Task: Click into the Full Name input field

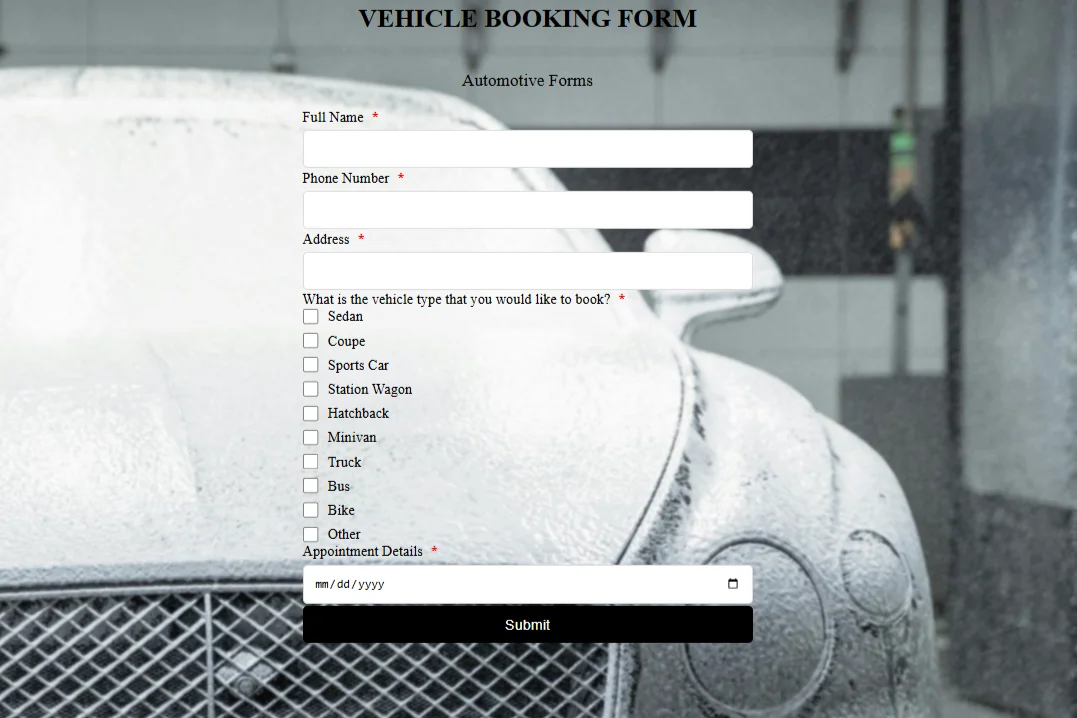Action: click(x=527, y=148)
